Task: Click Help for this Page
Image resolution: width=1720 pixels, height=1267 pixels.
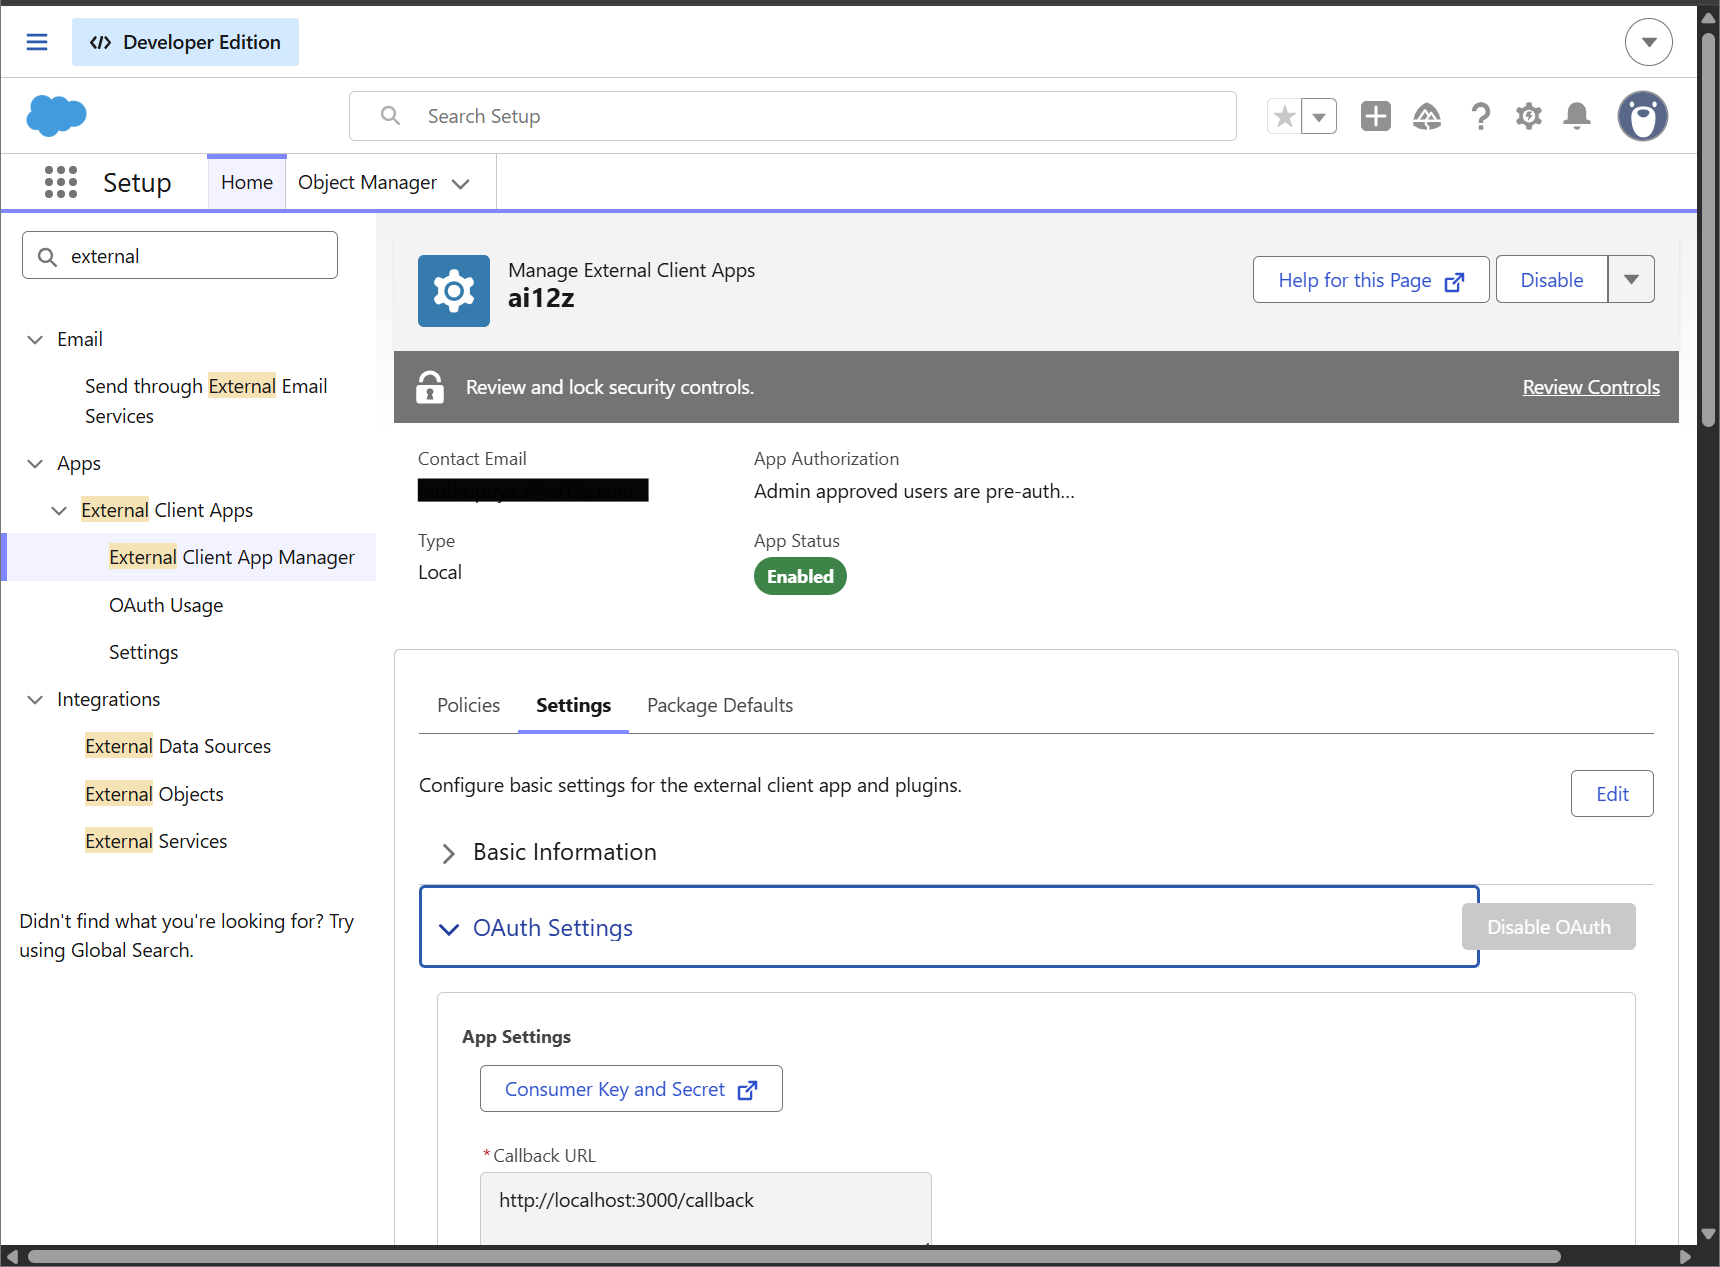Action: point(1371,280)
